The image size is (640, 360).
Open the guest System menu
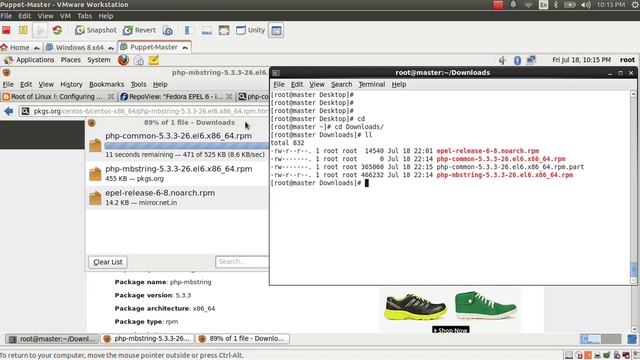pyautogui.click(x=99, y=60)
